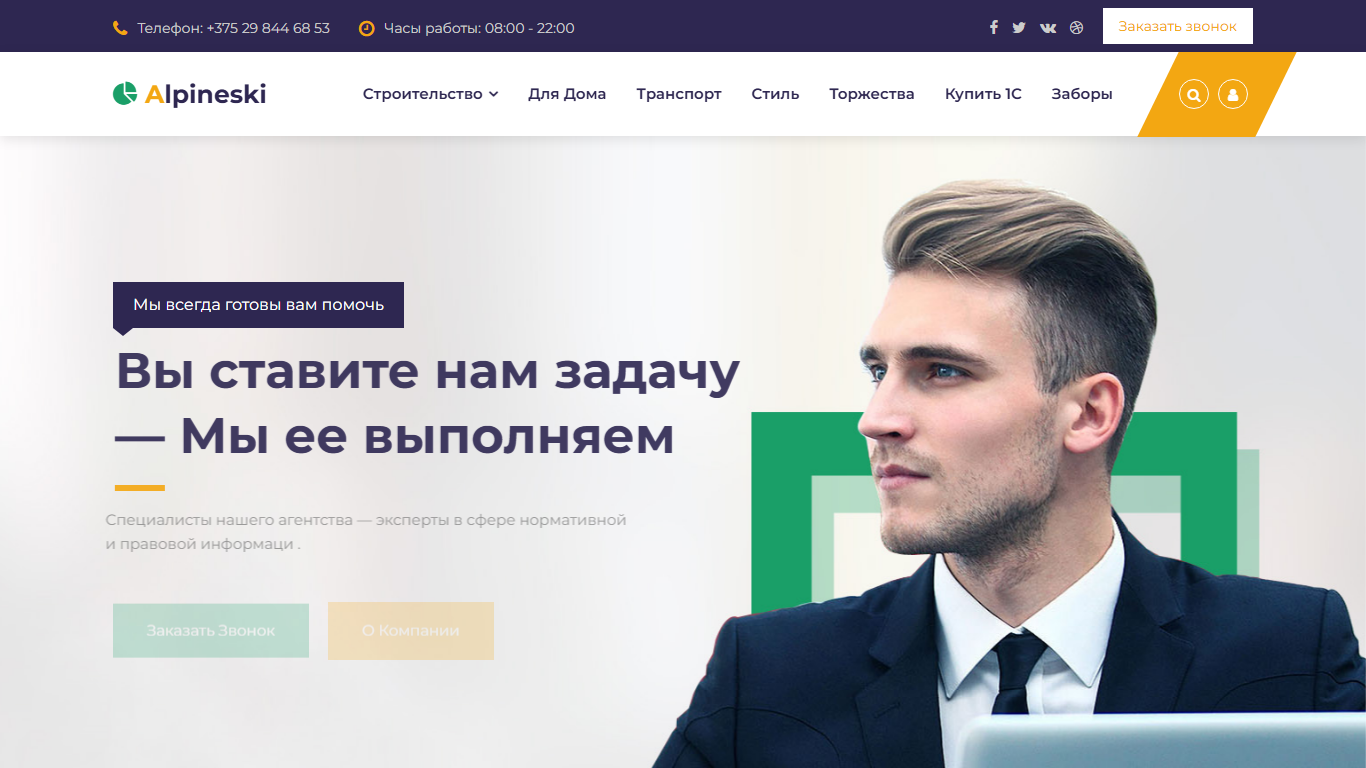The width and height of the screenshot is (1366, 768).
Task: Open the Торжества menu item
Action: click(872, 94)
